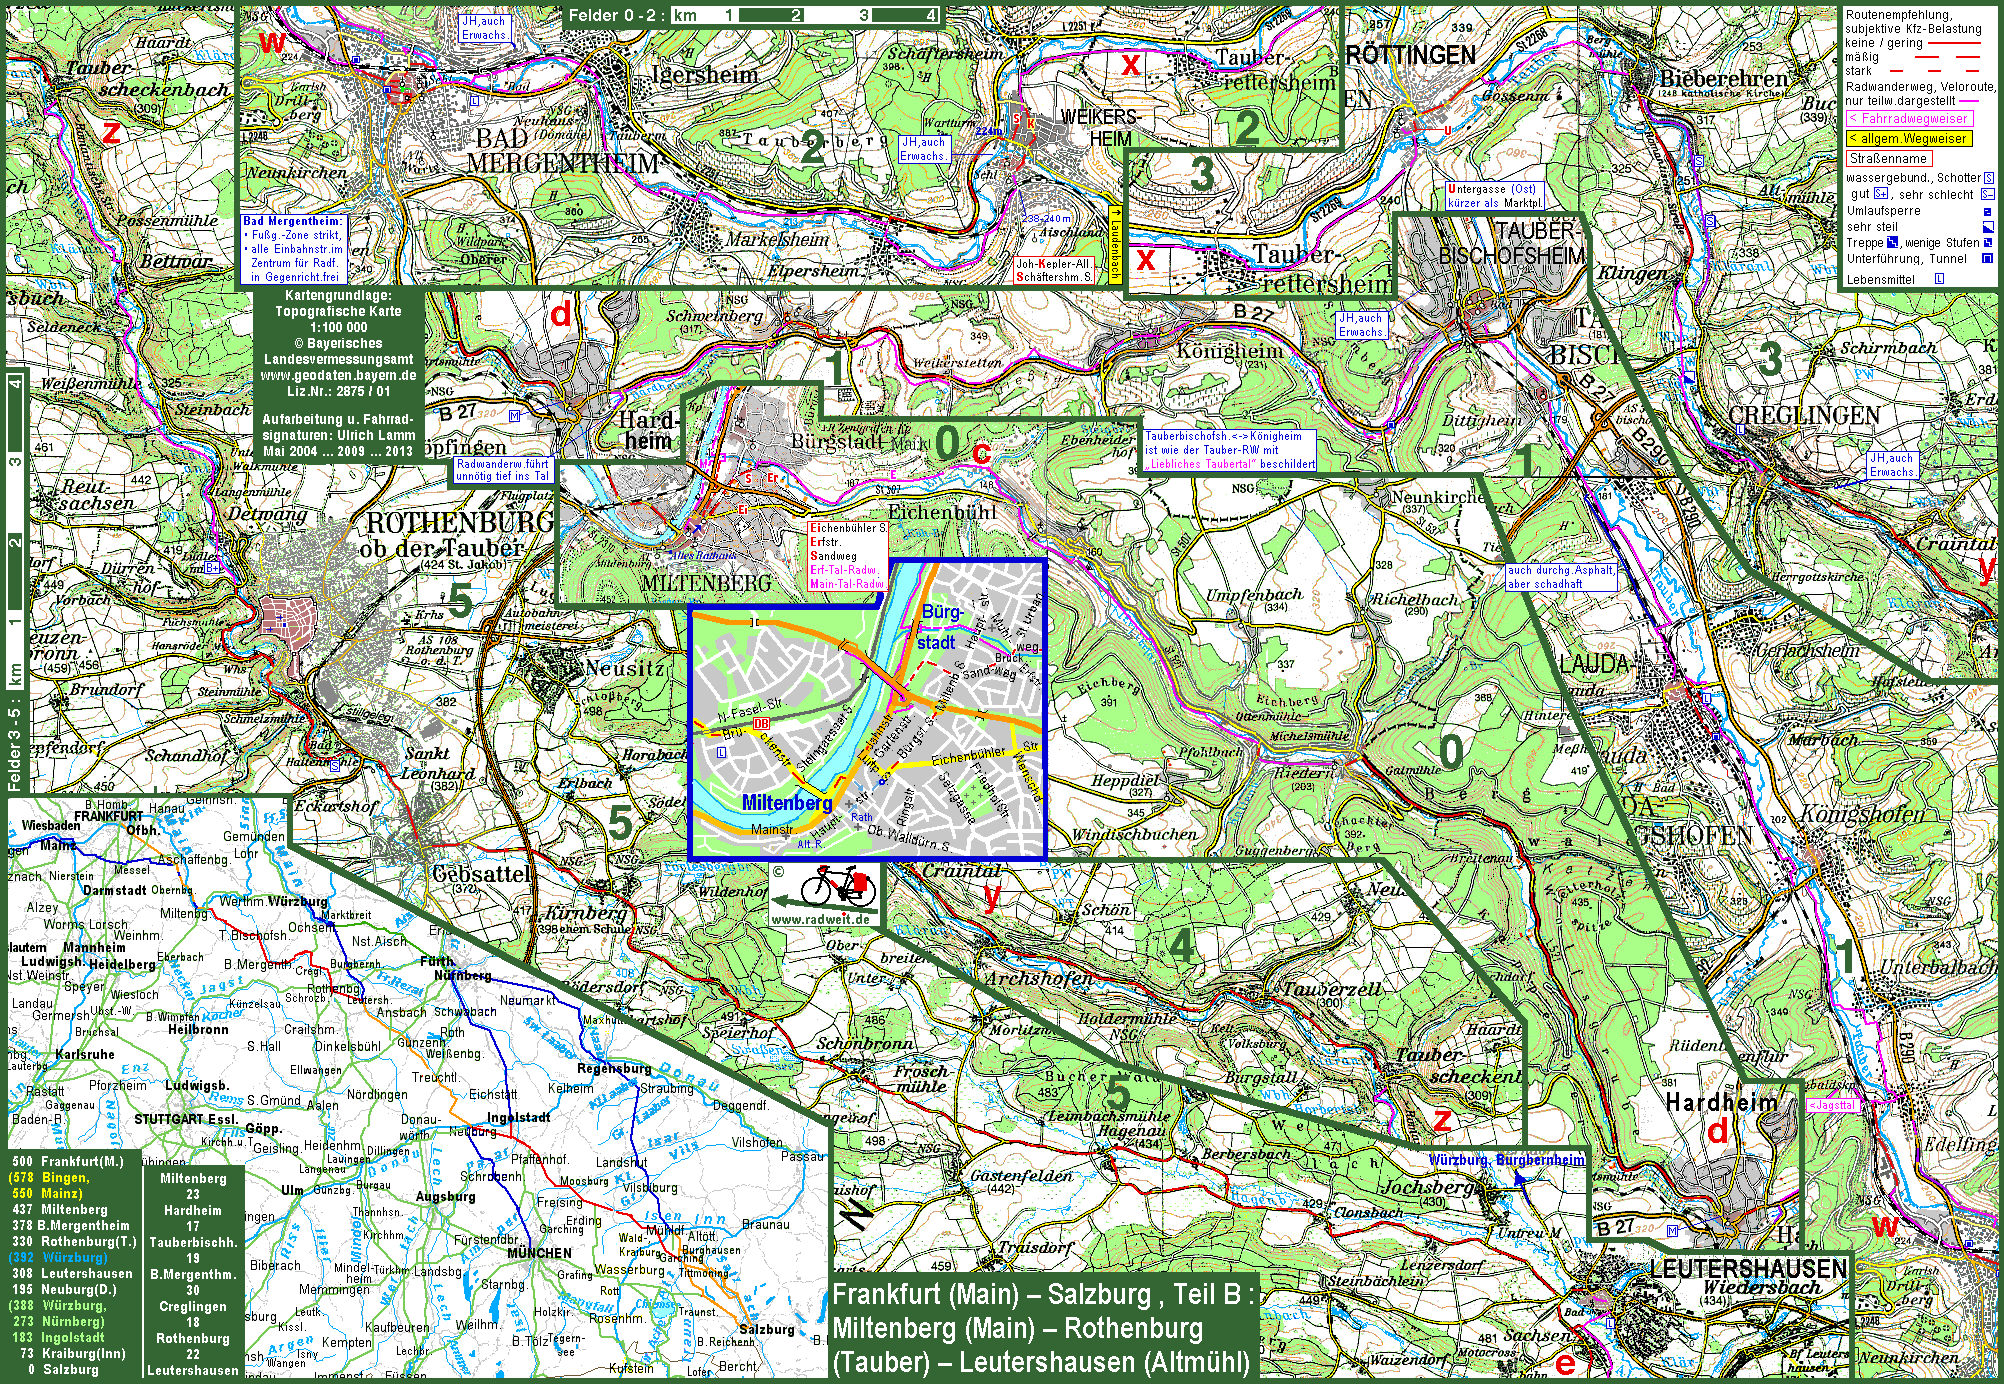The width and height of the screenshot is (2004, 1384).
Task: Click the 'Würzburg, Burgbernheim' direction label
Action: (x=1505, y=1160)
